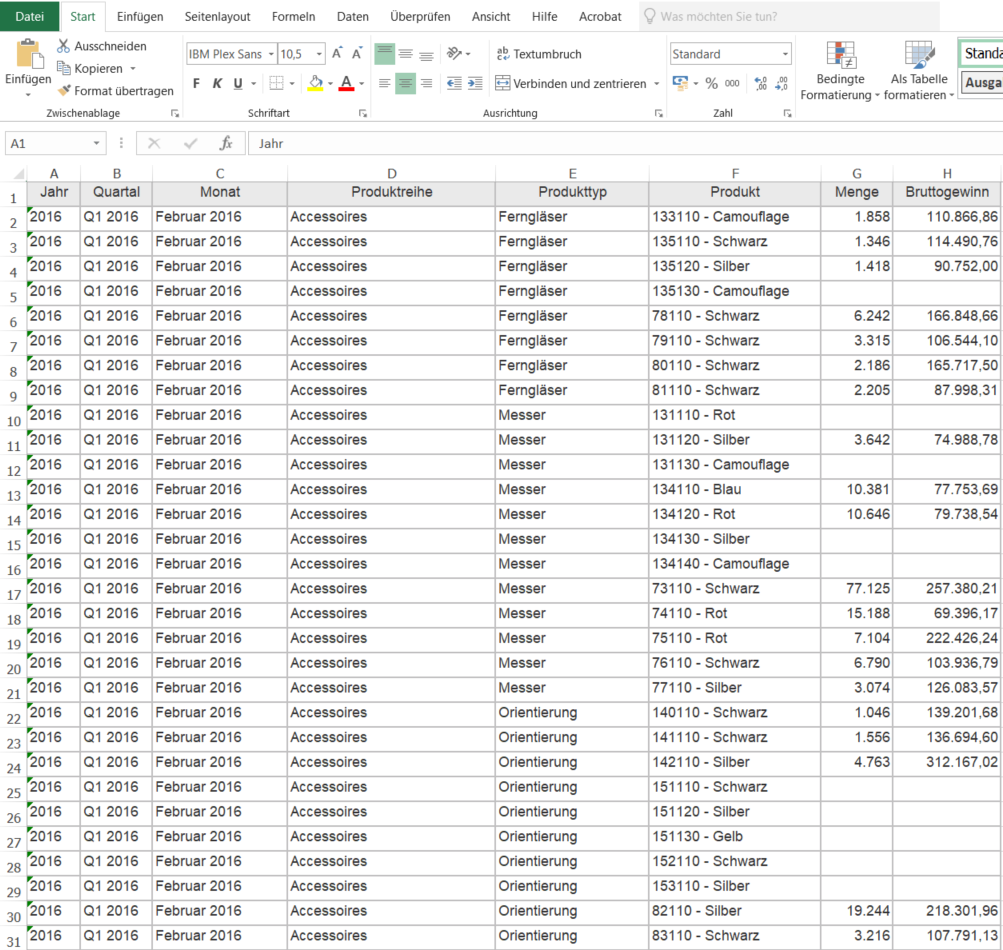Click the percent style icon

(711, 84)
